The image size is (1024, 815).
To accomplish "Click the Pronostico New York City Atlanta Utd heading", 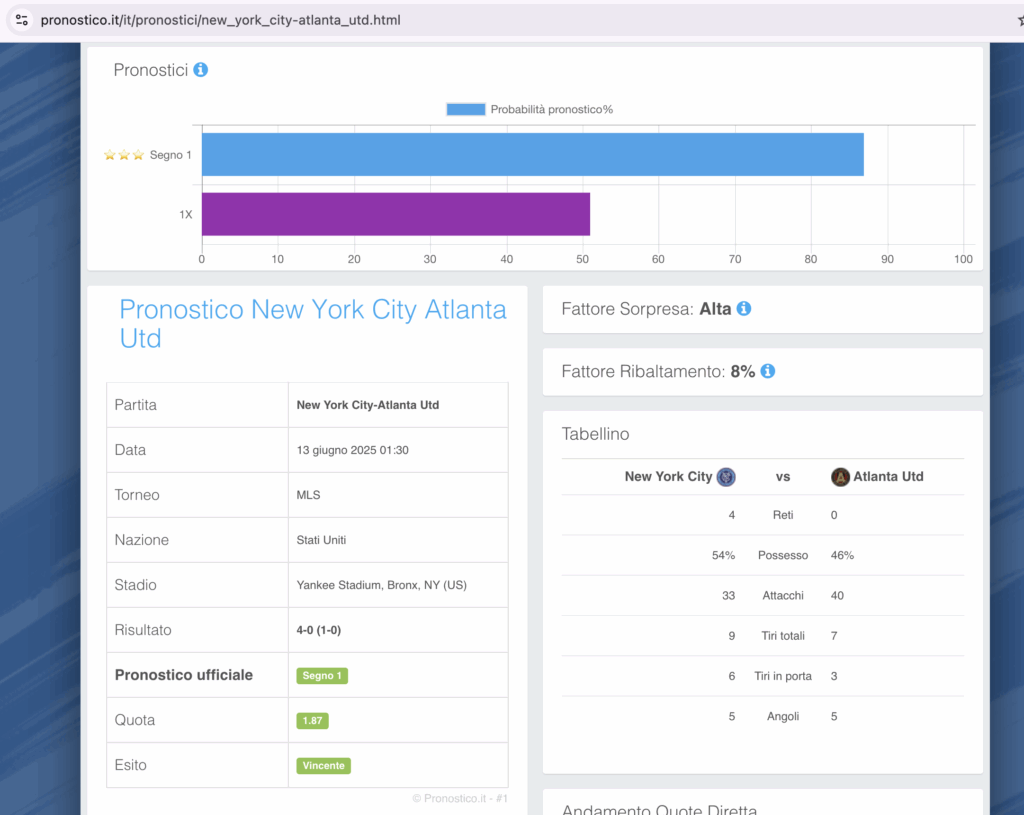I will [x=313, y=324].
